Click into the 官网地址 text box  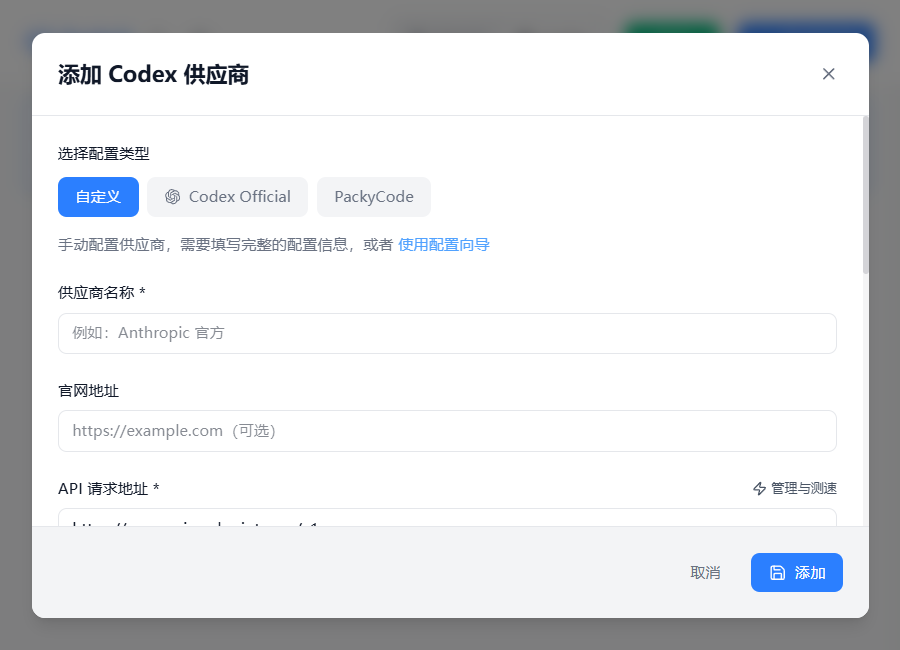click(447, 431)
